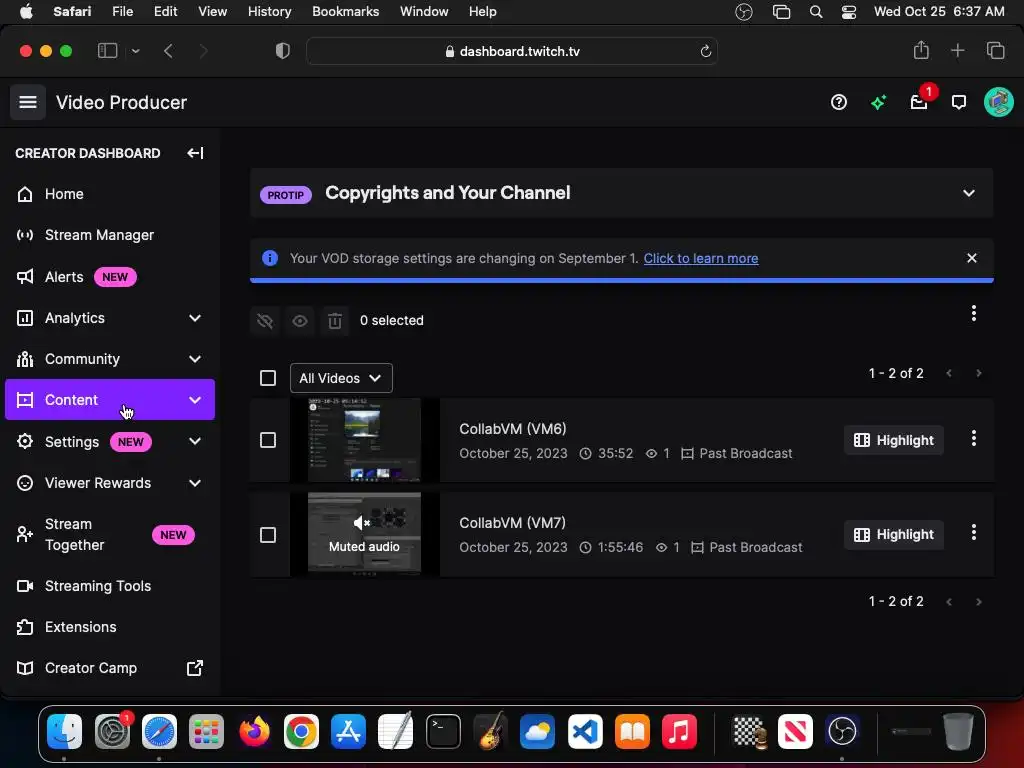Expand the Settings section chevron
Screen dimensions: 1024x768
tap(195, 441)
